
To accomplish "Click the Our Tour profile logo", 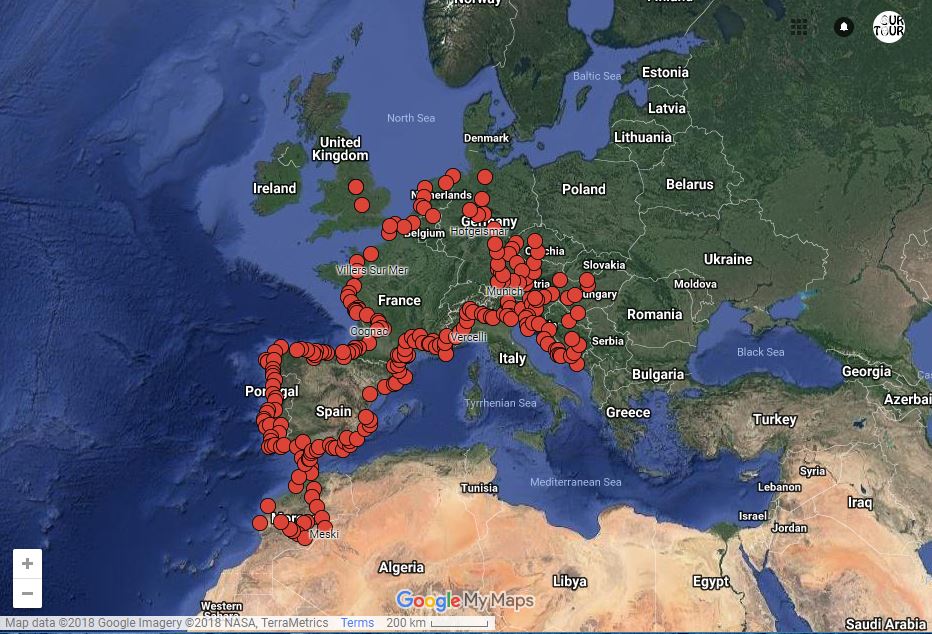I will pyautogui.click(x=888, y=27).
